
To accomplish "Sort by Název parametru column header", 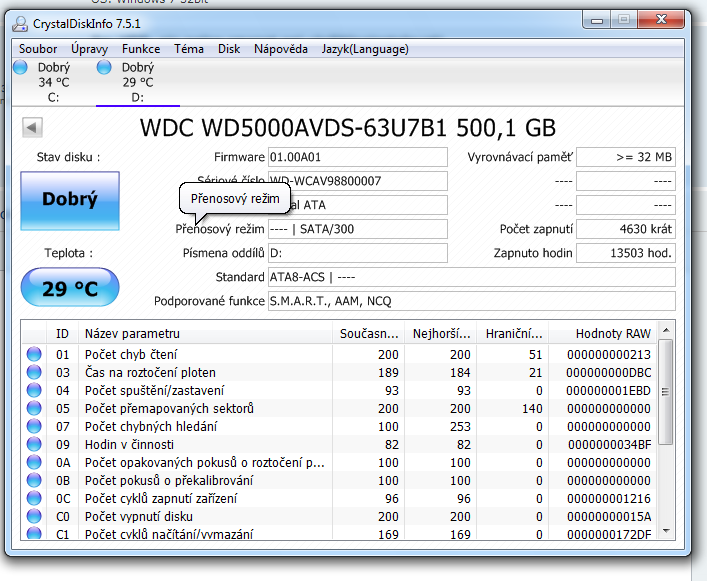I will 205,333.
